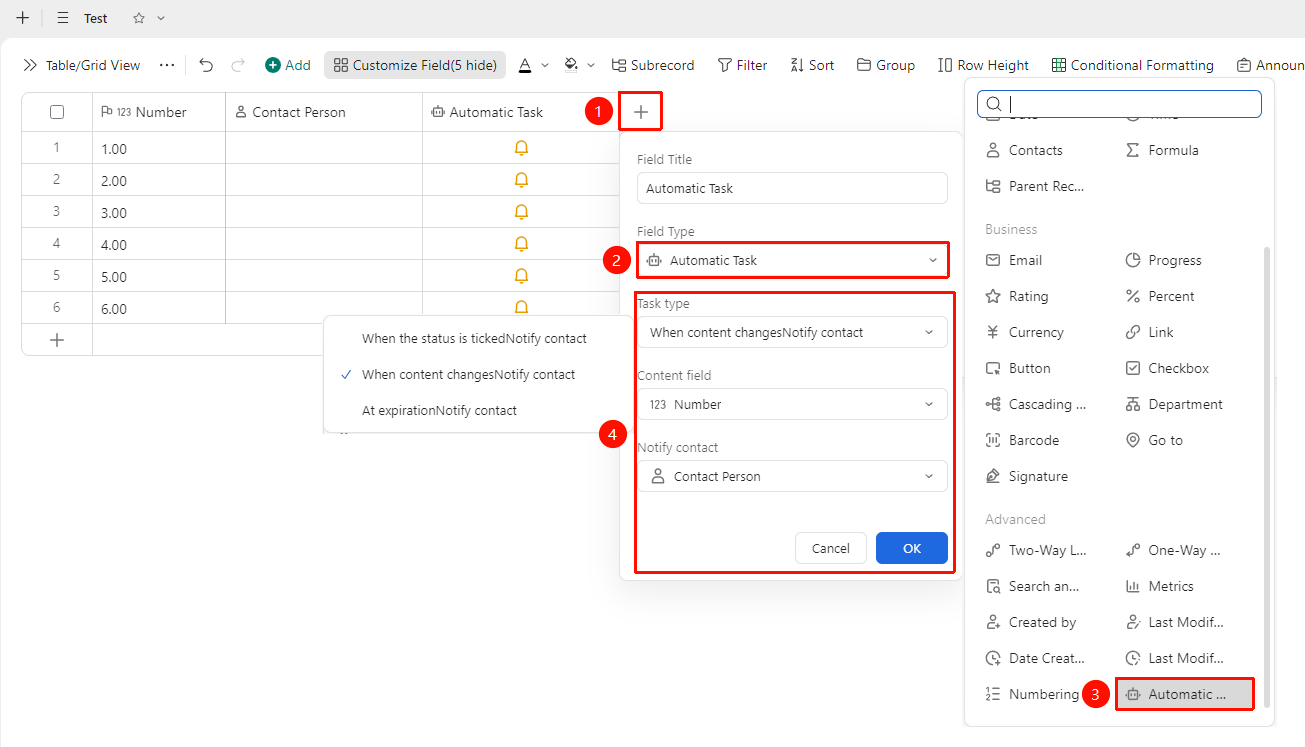Open the Content field dropdown
The image size is (1305, 747).
click(x=792, y=404)
